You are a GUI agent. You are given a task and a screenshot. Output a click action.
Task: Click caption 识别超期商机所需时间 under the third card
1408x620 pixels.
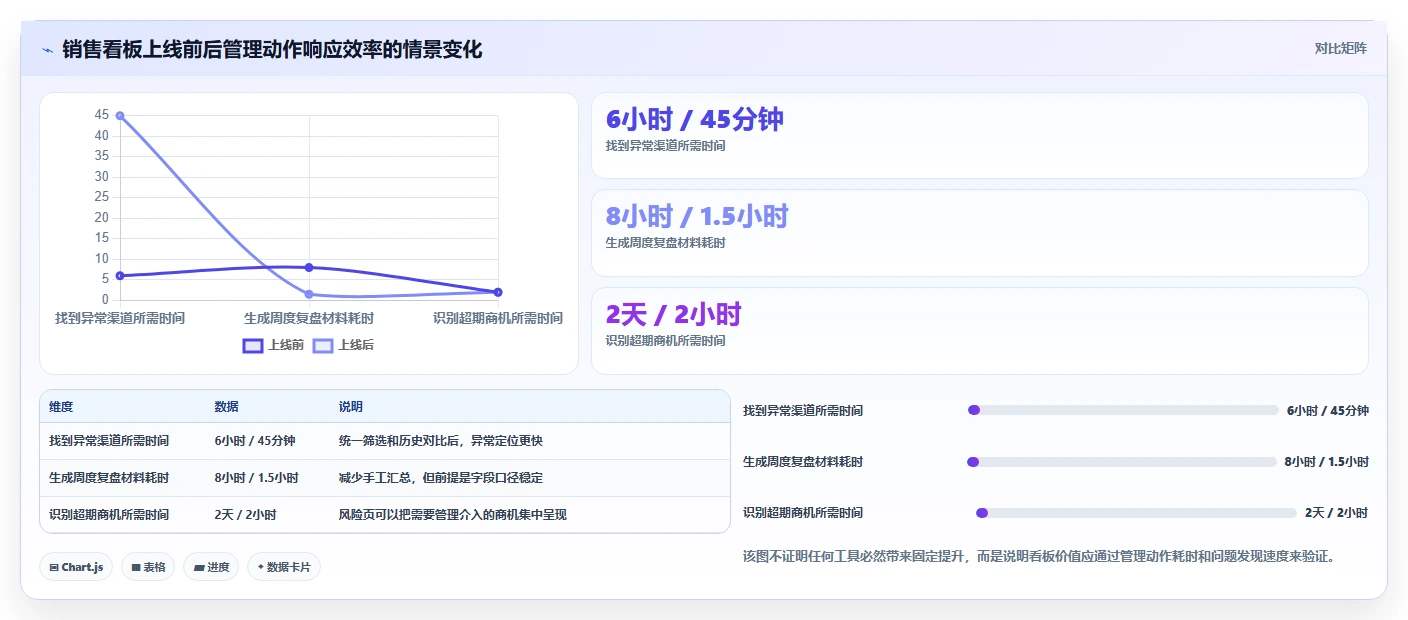click(665, 340)
